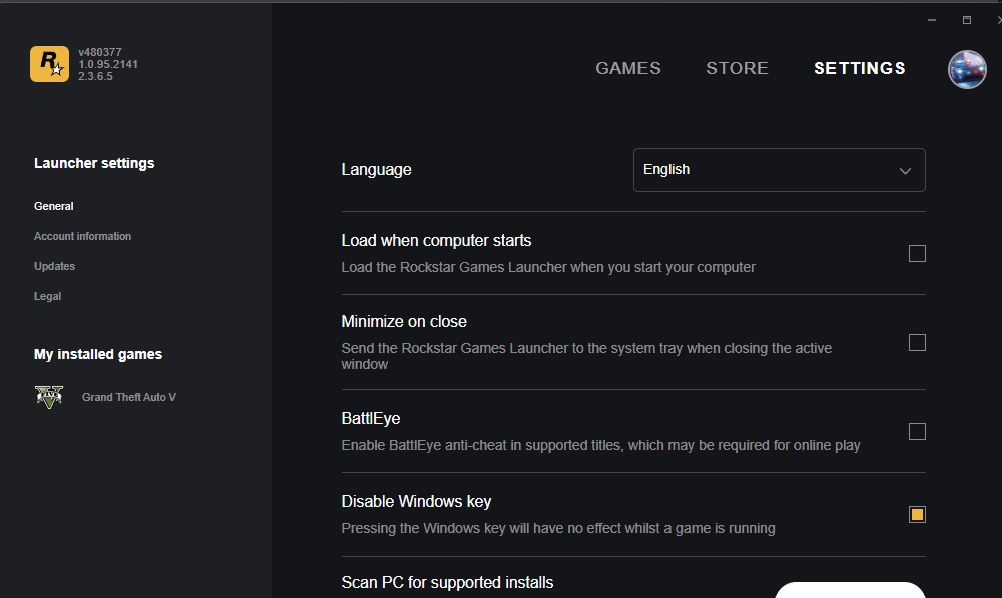1002x598 pixels.
Task: Select the Settings tab
Action: [x=860, y=69]
